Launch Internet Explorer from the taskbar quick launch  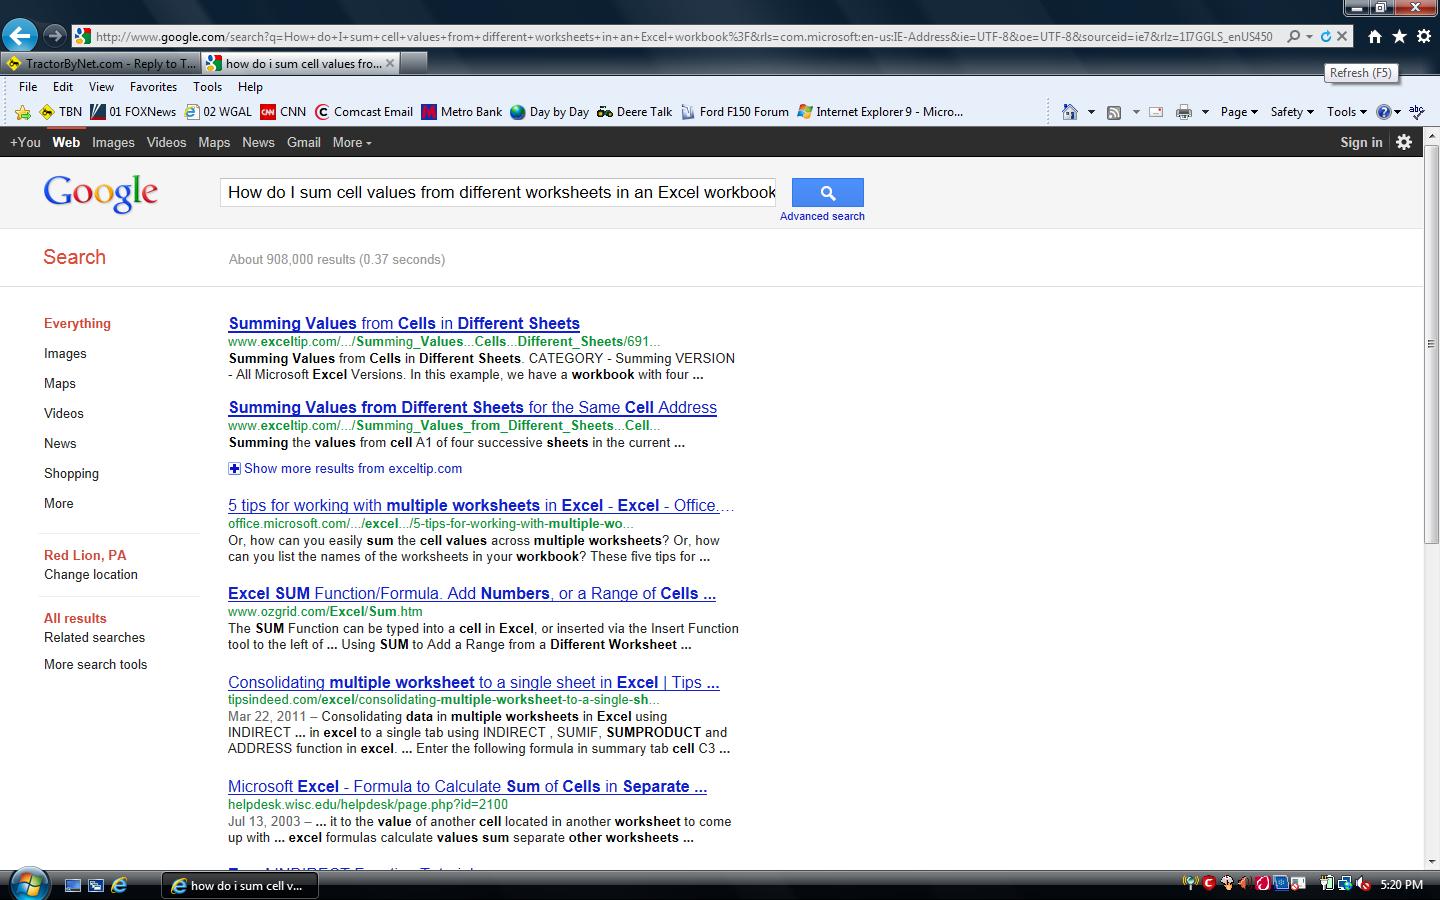119,885
